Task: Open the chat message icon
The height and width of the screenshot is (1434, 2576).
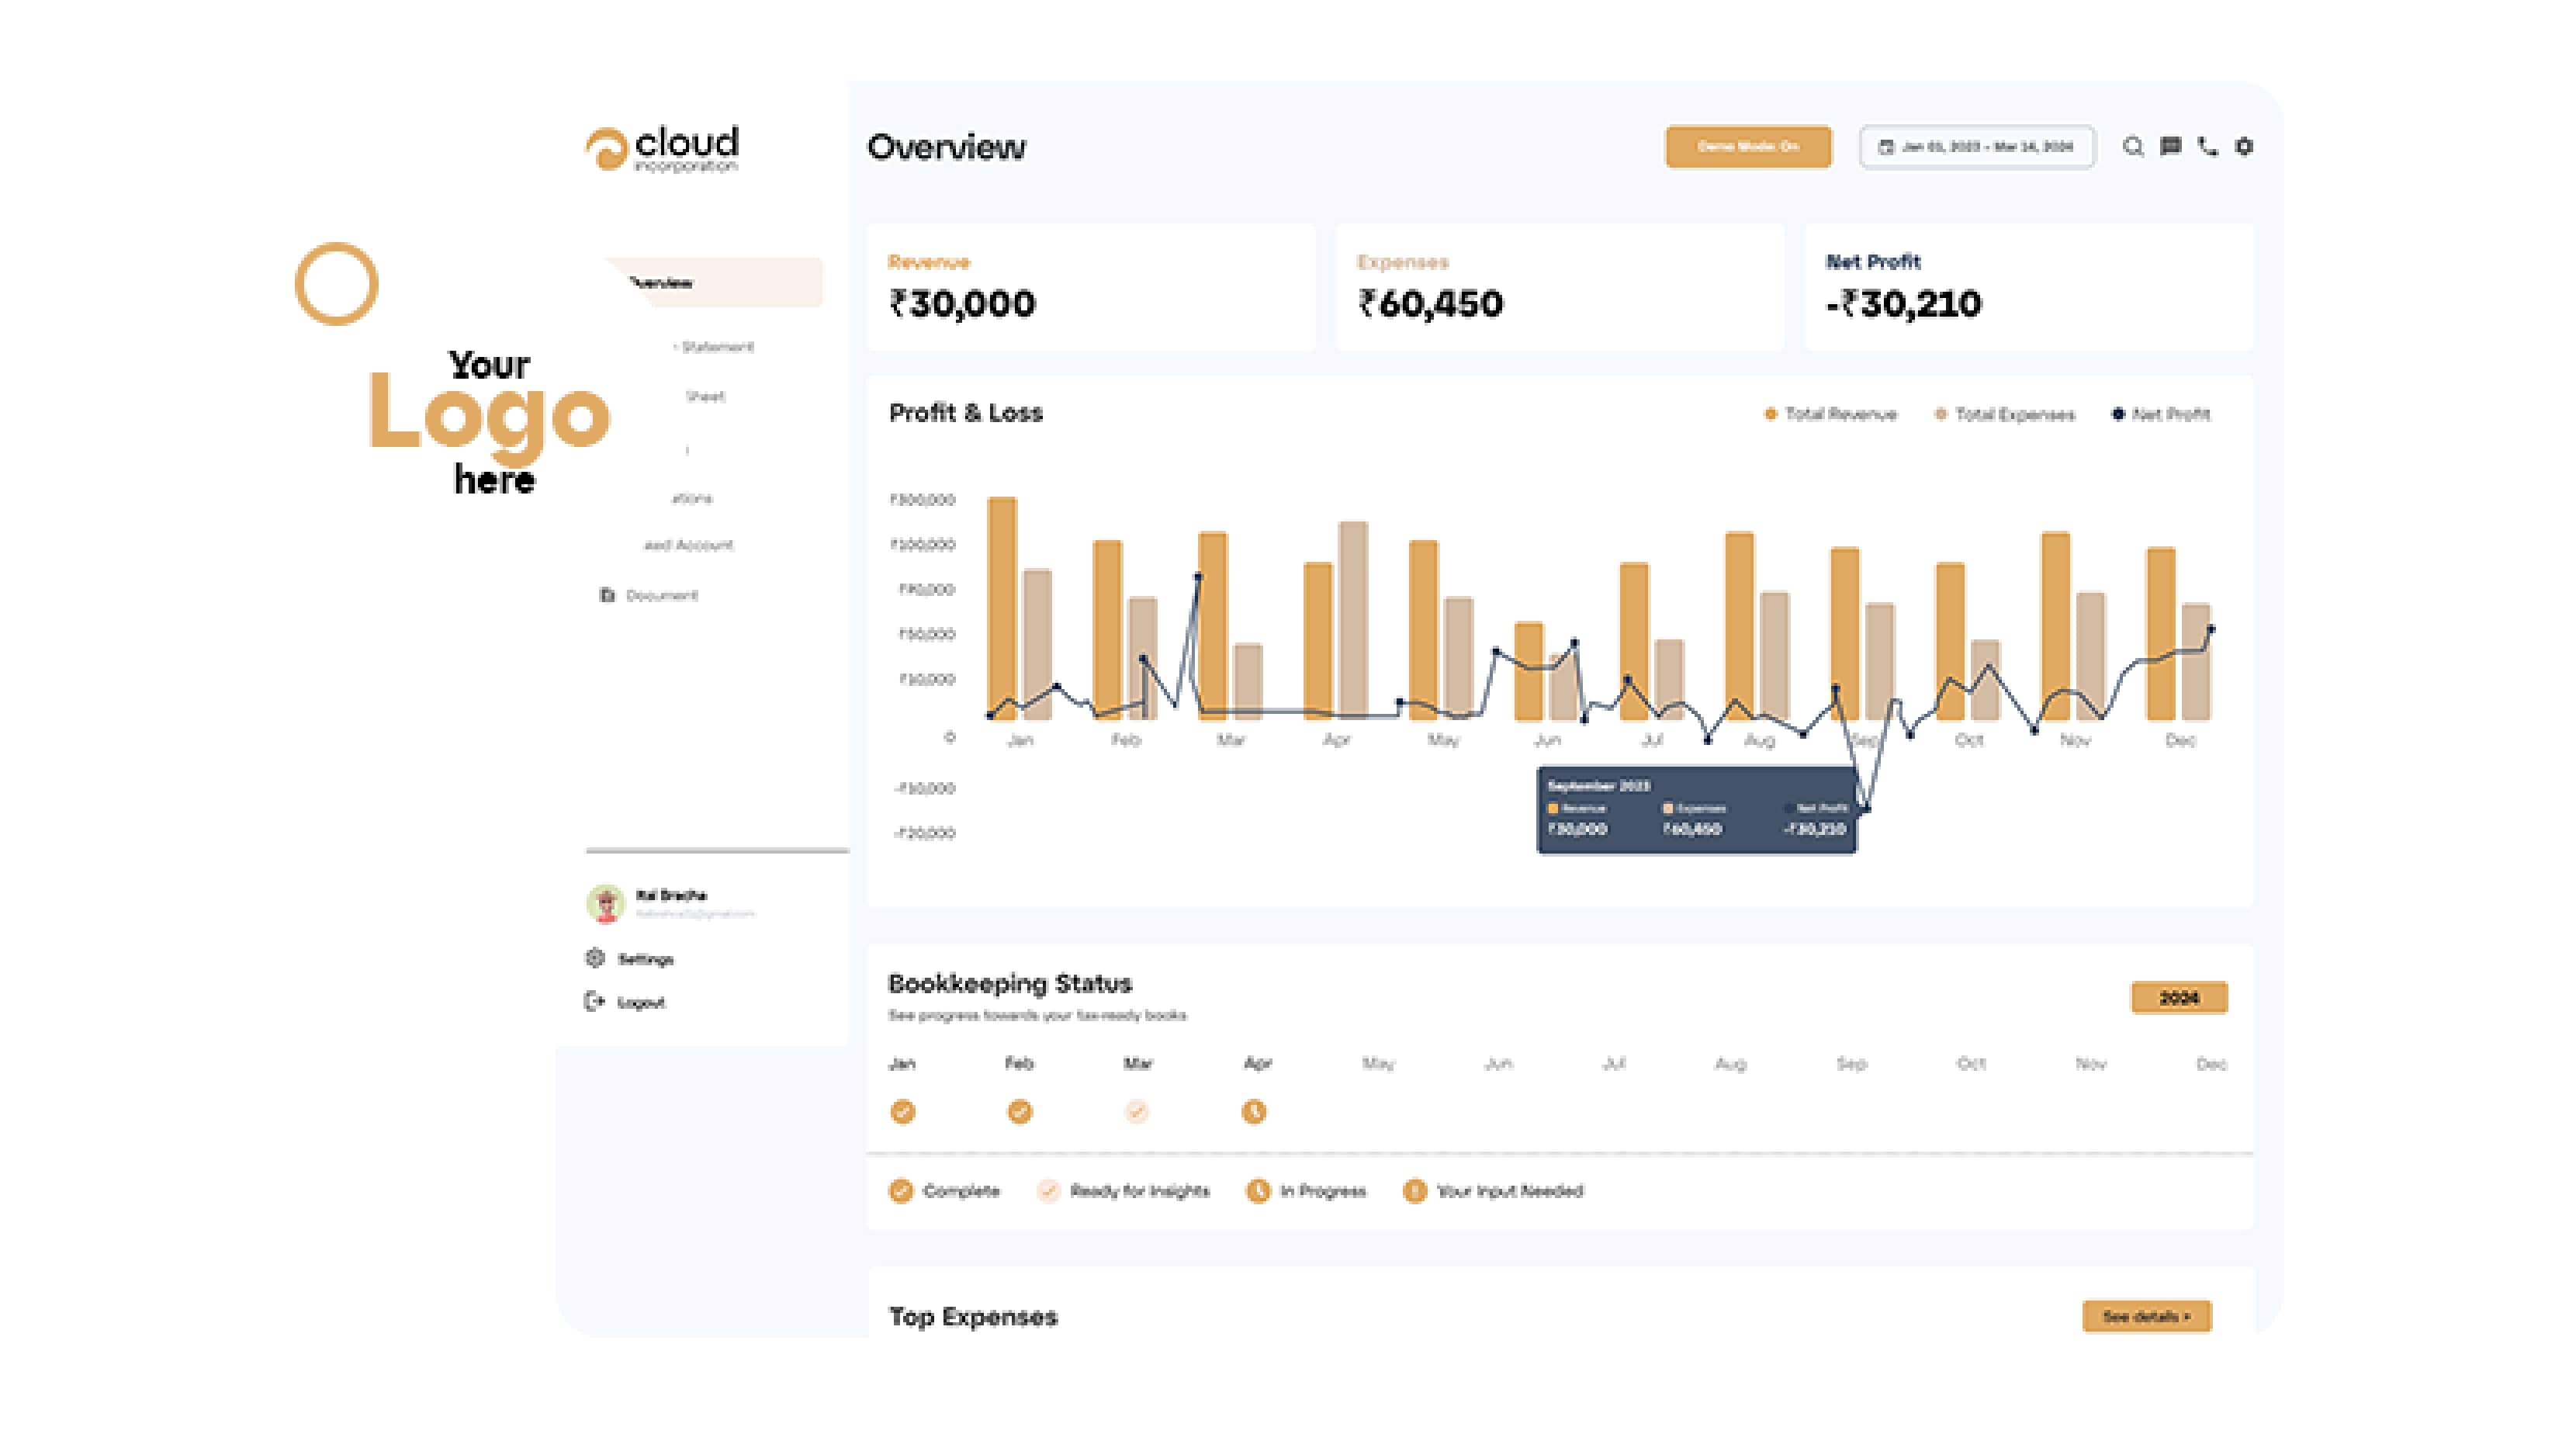Action: [2170, 147]
